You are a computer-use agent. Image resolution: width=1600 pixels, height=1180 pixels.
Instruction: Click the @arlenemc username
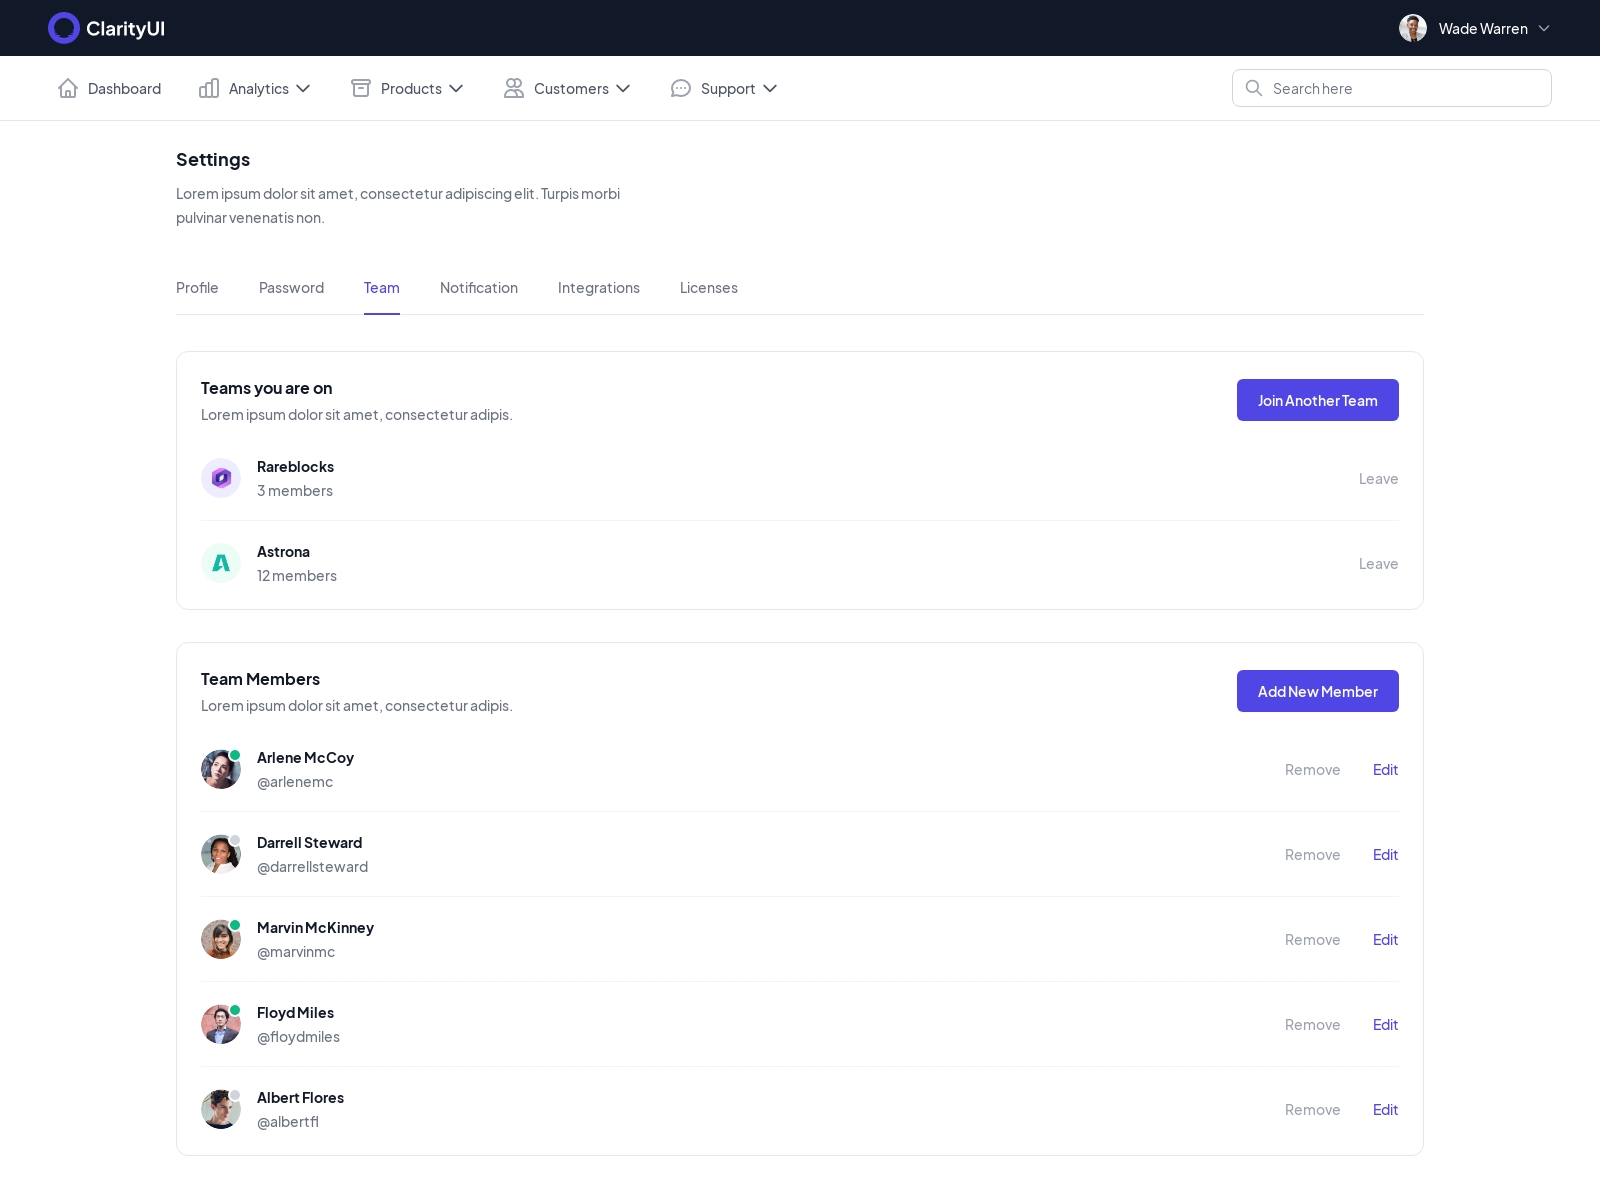click(x=295, y=782)
